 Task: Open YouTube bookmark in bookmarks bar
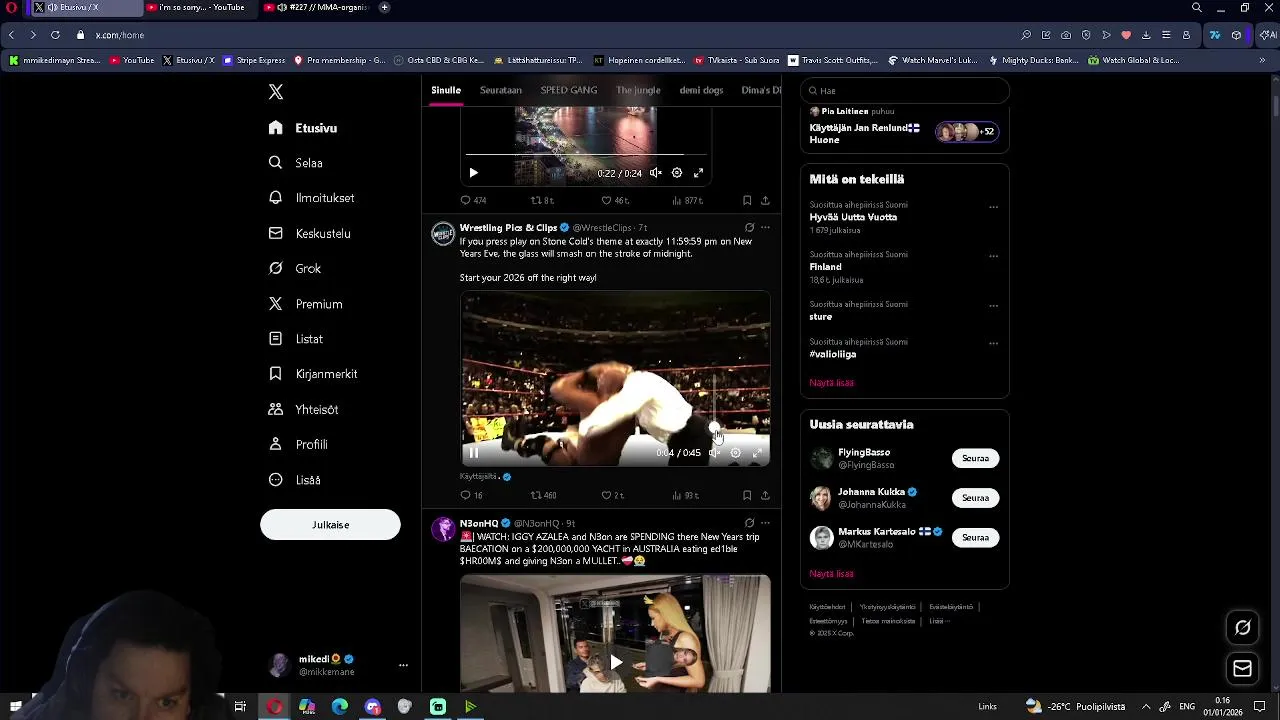click(132, 60)
